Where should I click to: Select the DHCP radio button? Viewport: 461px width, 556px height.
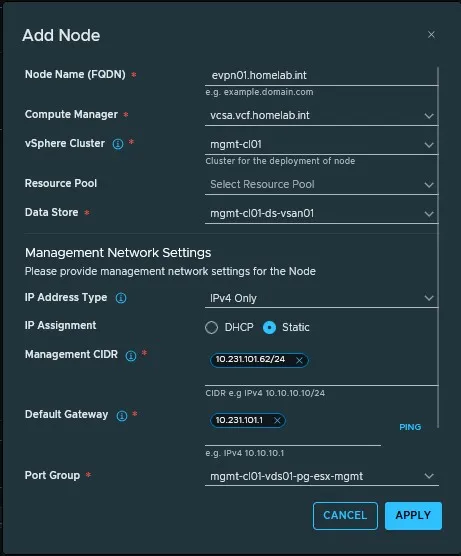(x=211, y=327)
